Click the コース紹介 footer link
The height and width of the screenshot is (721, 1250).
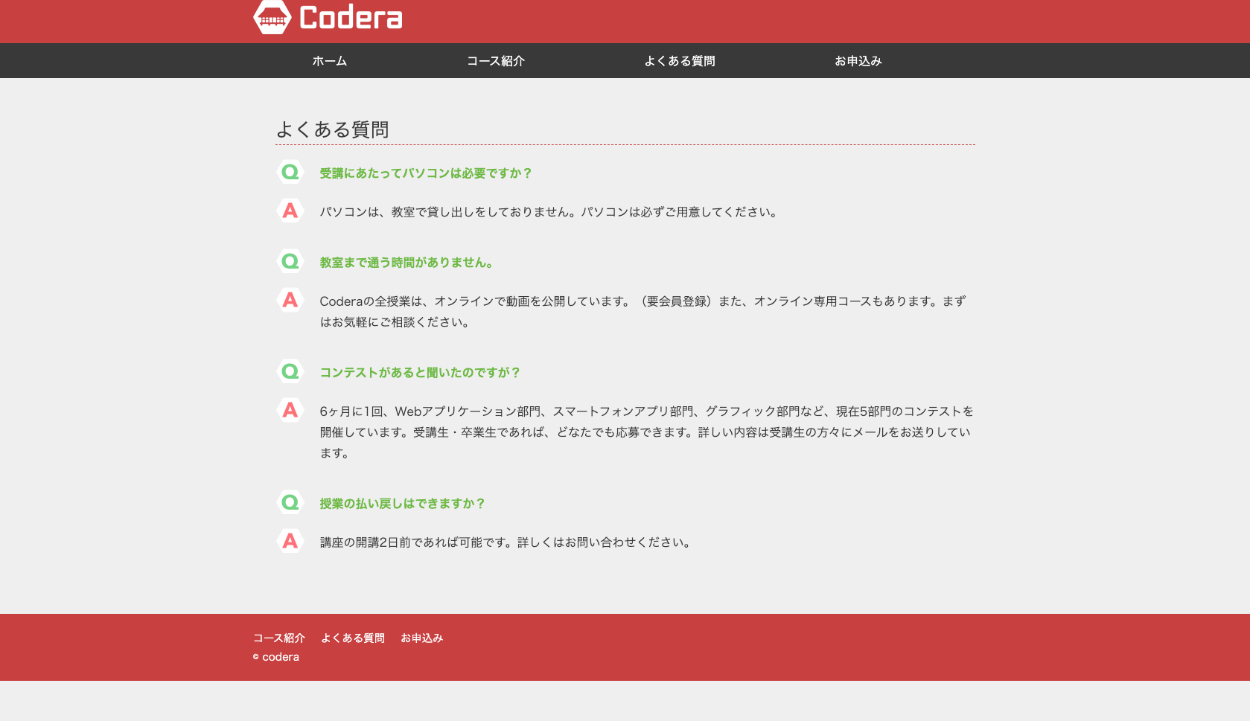(279, 638)
